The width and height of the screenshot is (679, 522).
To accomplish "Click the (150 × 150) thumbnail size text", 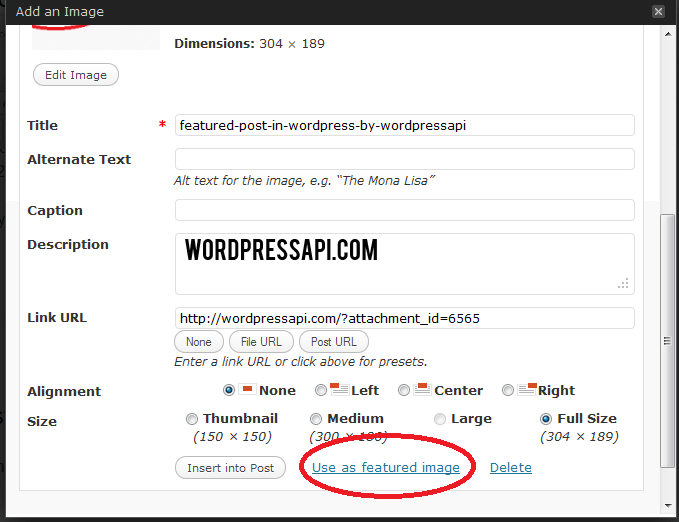I will (x=233, y=437).
